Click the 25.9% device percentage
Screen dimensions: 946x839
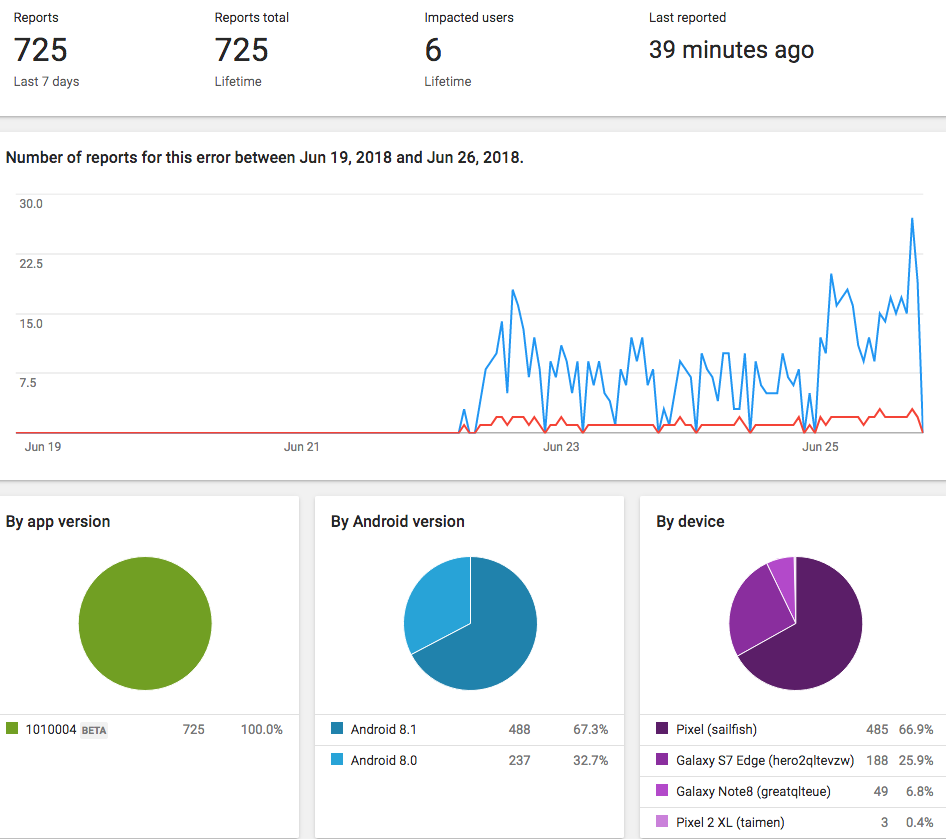[916, 760]
